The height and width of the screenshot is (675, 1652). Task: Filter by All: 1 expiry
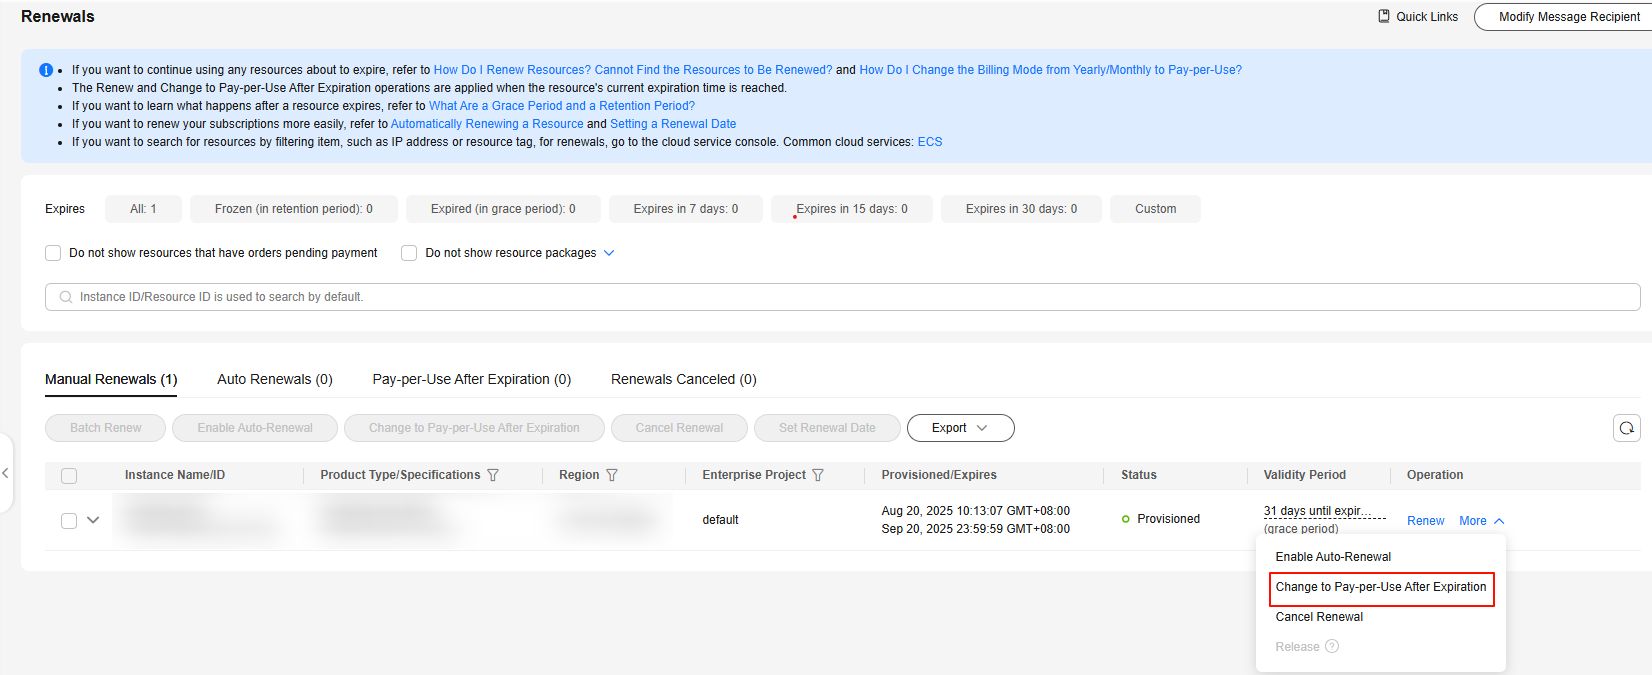143,209
